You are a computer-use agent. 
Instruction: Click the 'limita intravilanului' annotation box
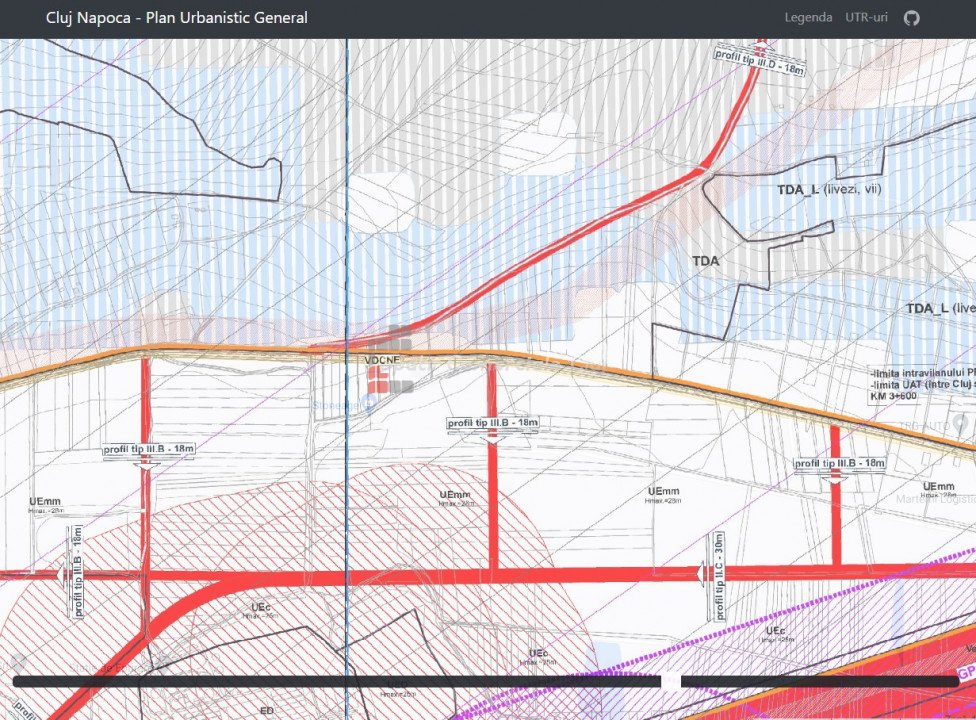[x=921, y=384]
